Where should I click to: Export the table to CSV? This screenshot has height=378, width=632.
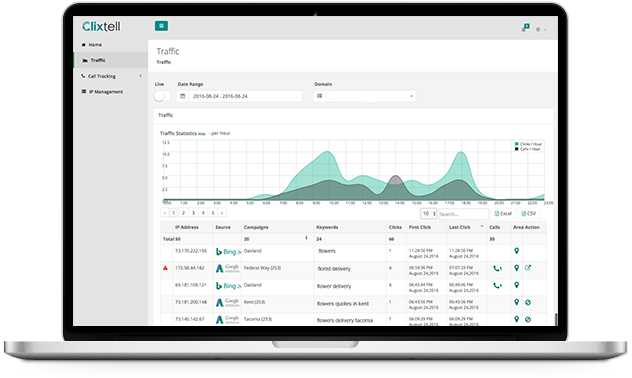coord(528,214)
